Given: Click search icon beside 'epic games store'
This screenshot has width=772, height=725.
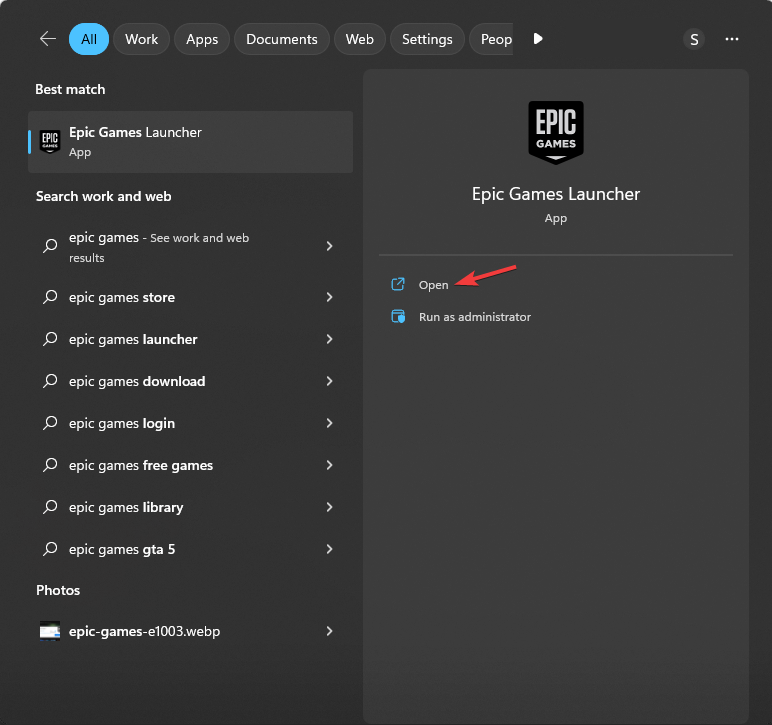Looking at the screenshot, I should pyautogui.click(x=50, y=297).
